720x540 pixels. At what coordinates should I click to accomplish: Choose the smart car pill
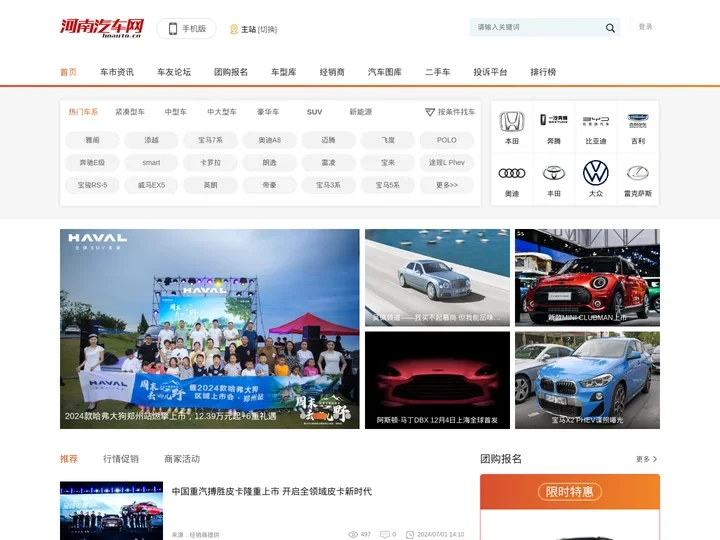151,163
